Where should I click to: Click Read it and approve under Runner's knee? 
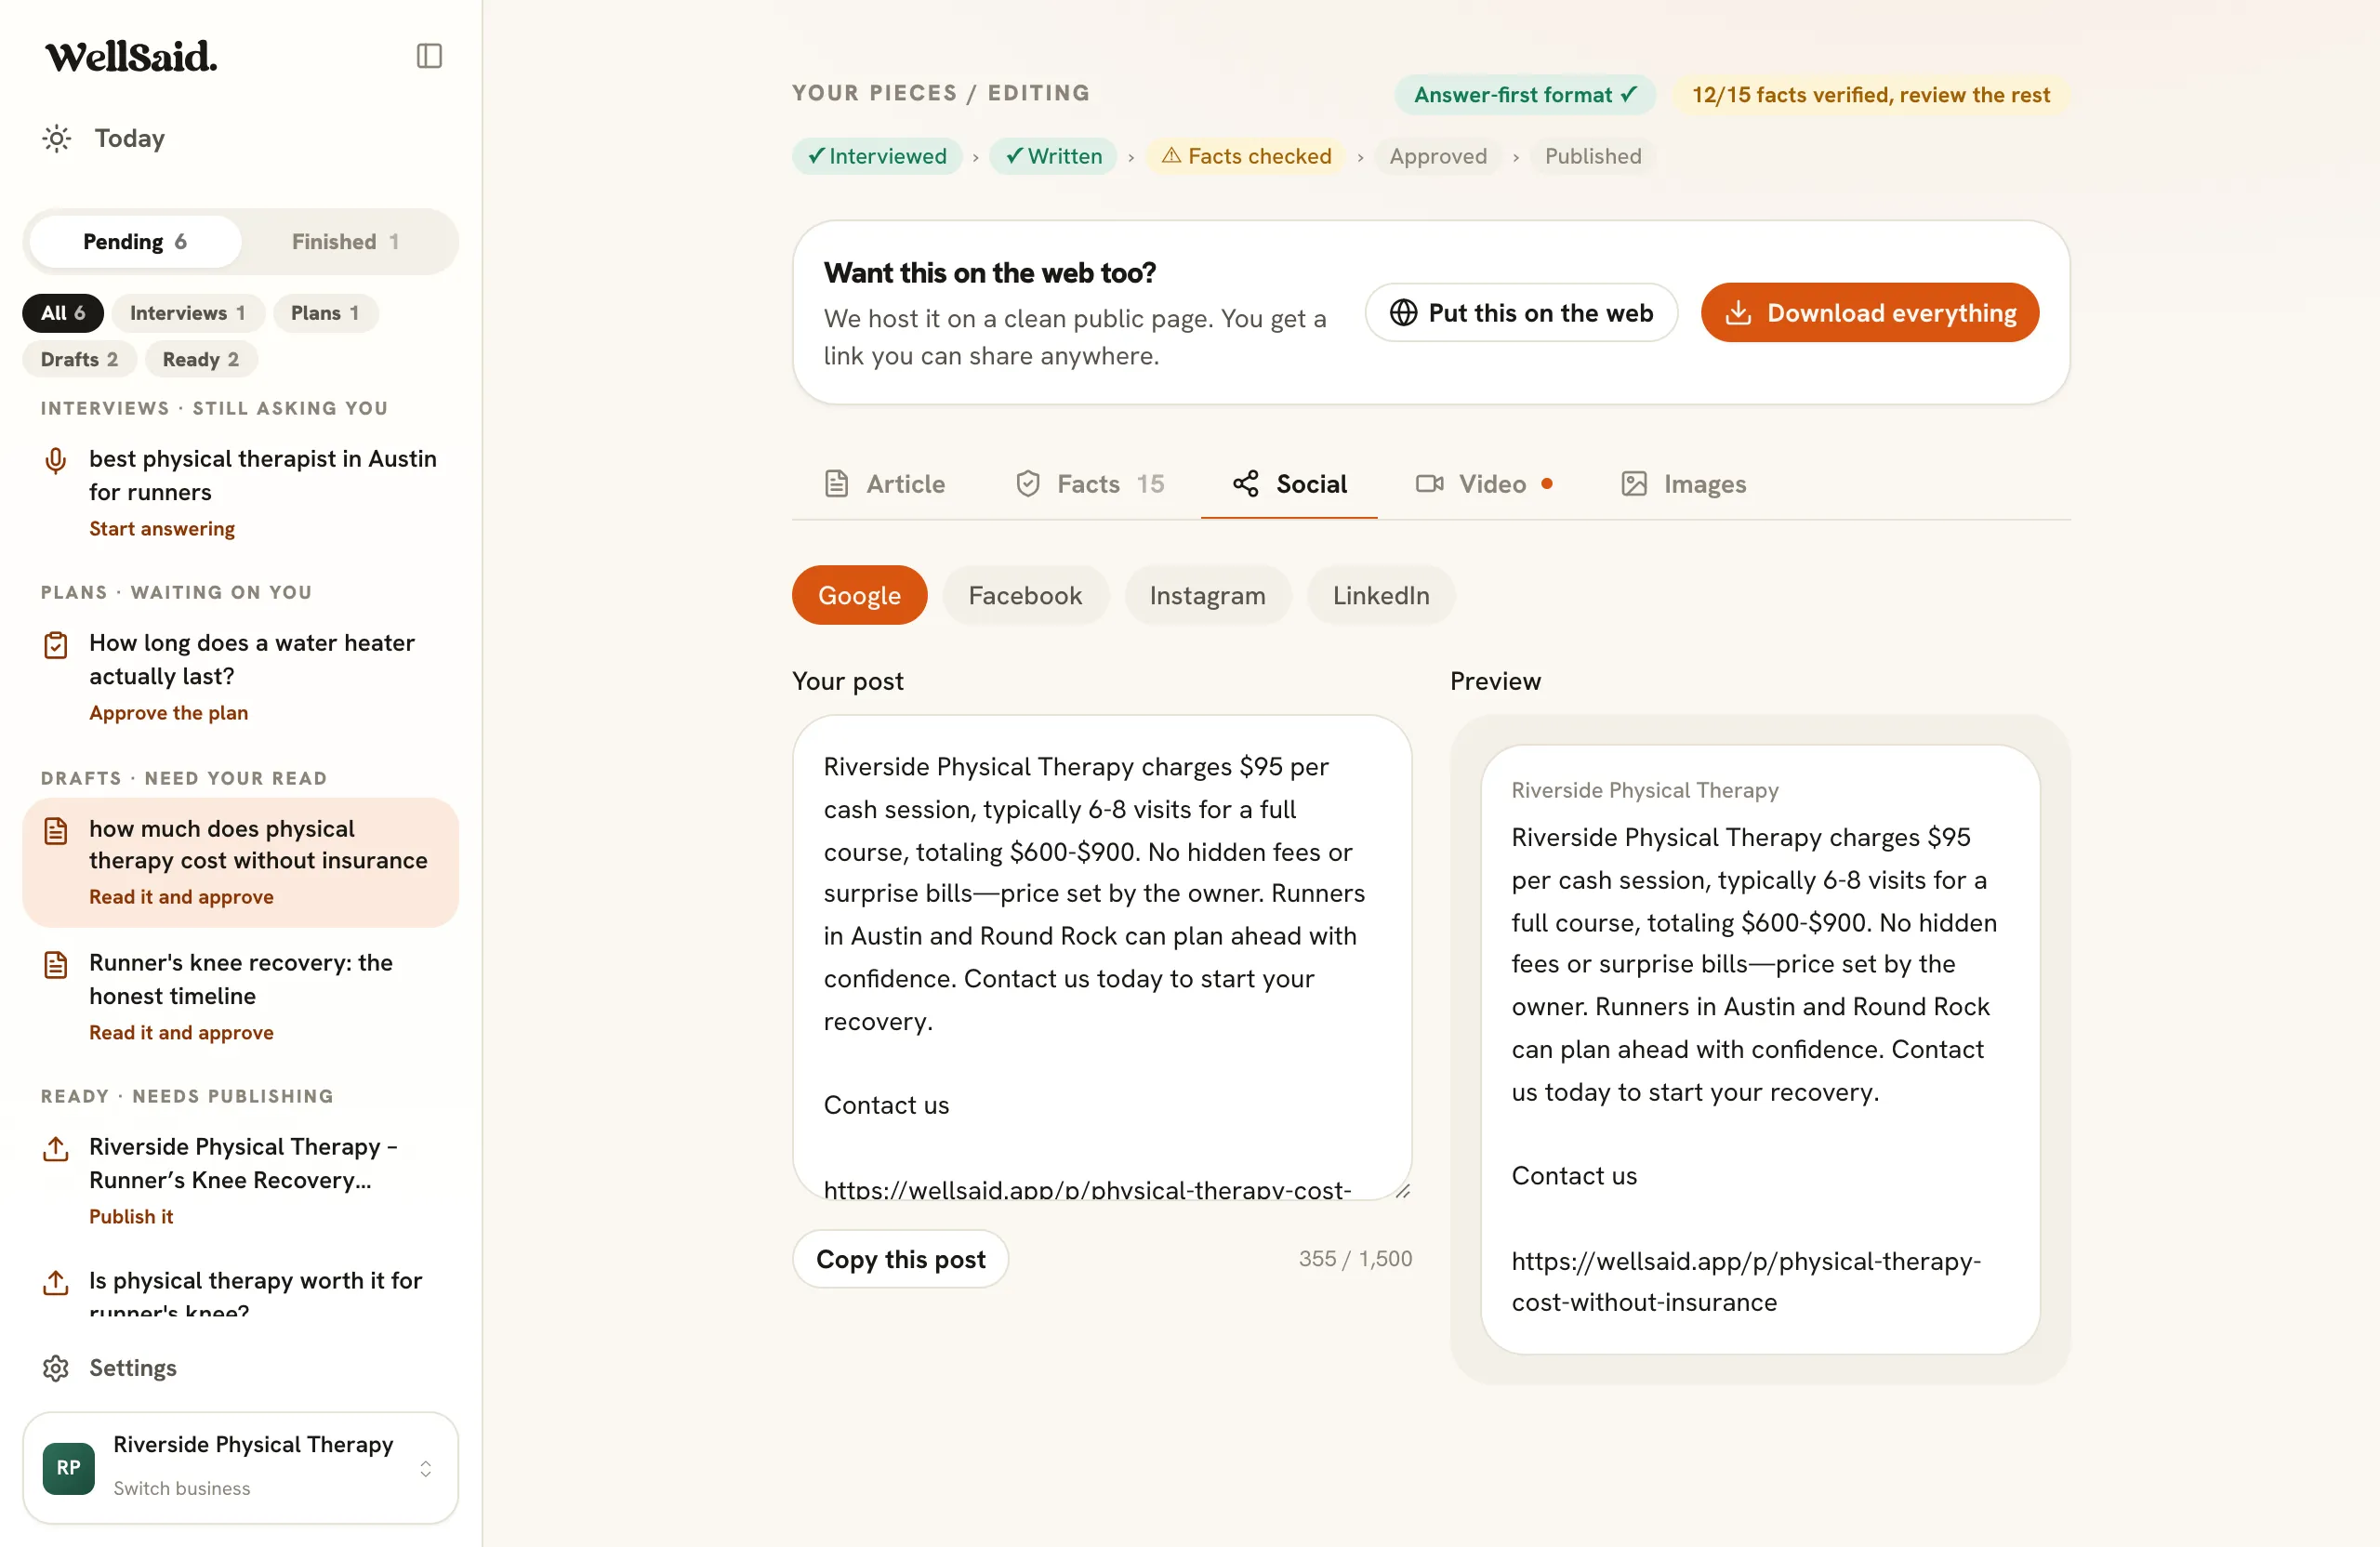[181, 1032]
